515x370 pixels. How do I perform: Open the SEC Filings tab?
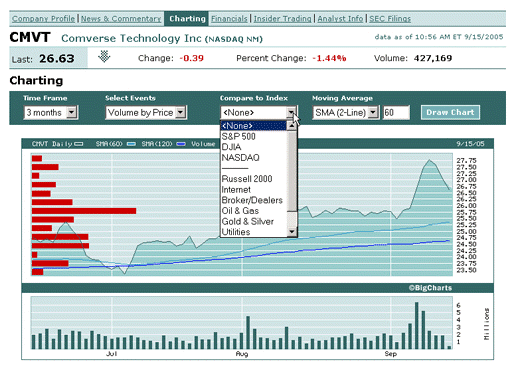[x=390, y=19]
